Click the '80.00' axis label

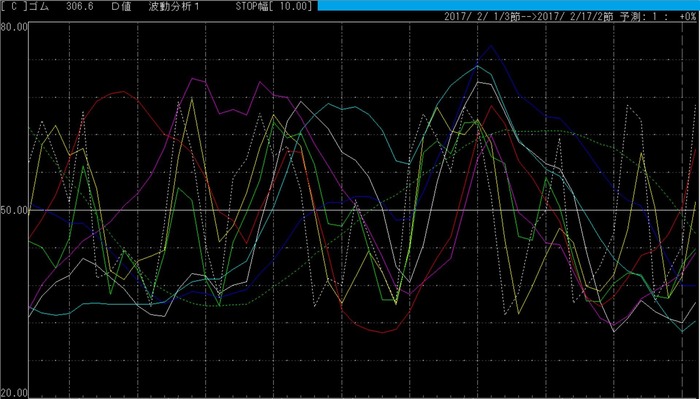(14, 27)
